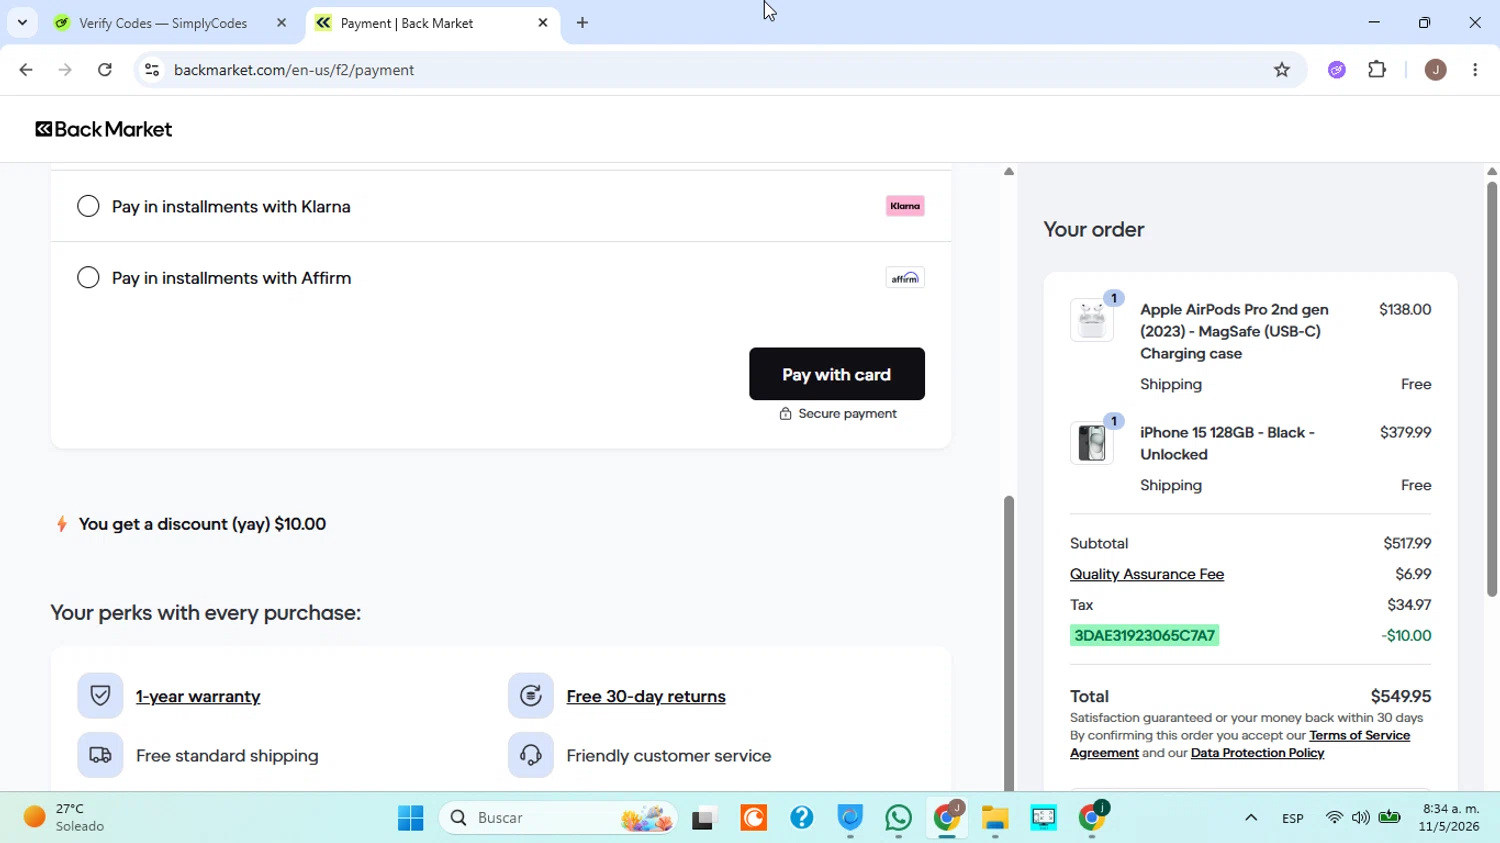Click the ESP language indicator

1292,818
